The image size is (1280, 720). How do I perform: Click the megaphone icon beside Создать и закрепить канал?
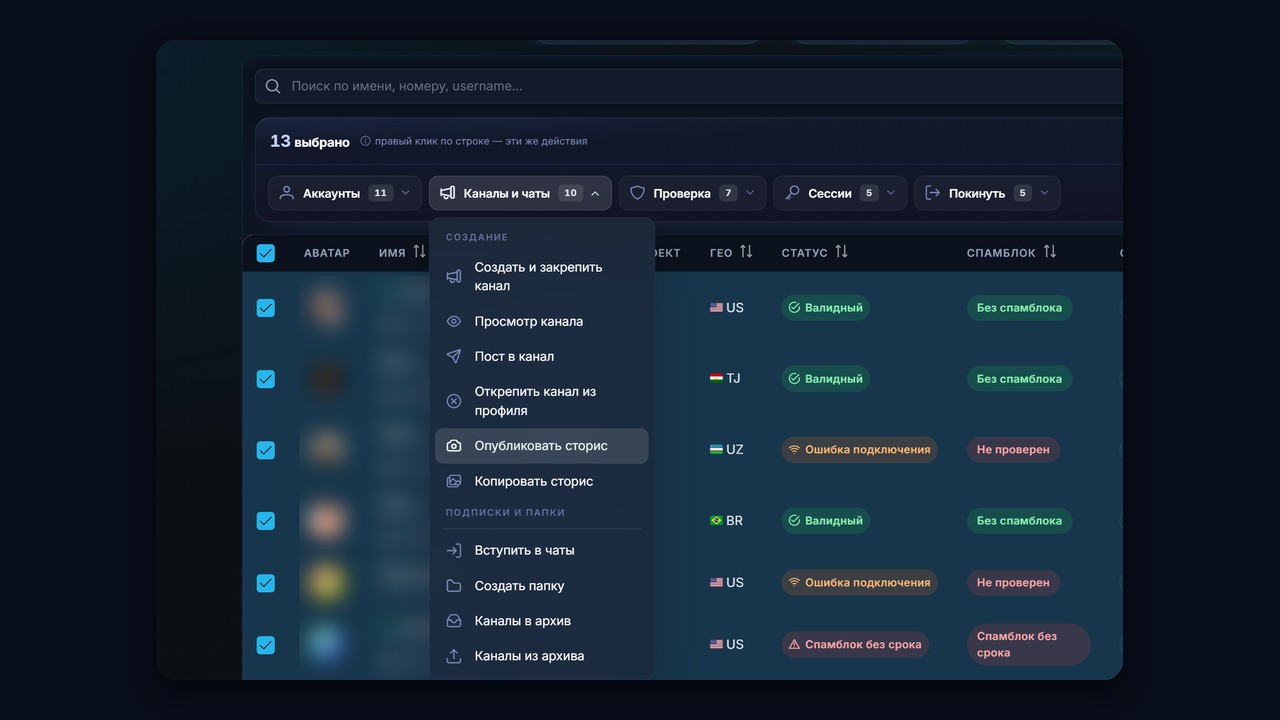(454, 276)
